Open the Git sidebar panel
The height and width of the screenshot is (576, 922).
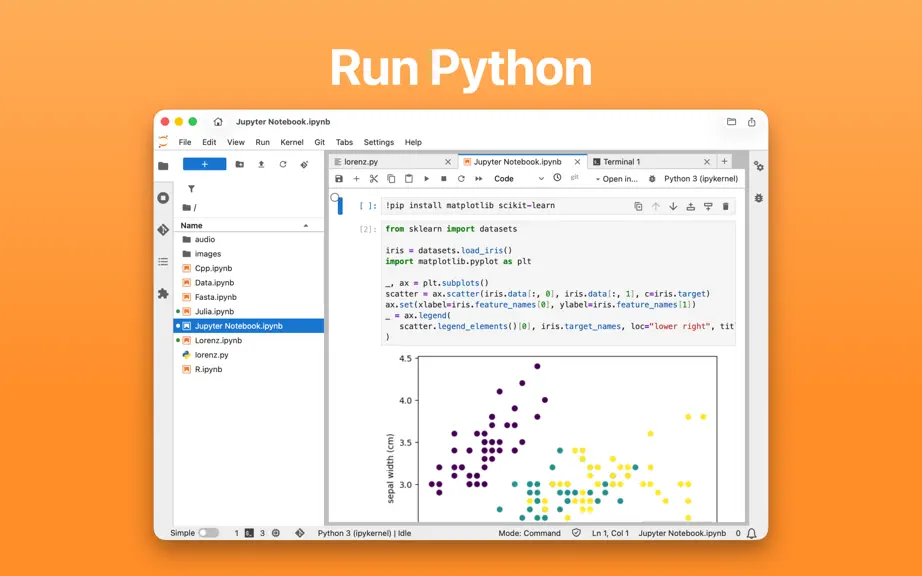[163, 230]
